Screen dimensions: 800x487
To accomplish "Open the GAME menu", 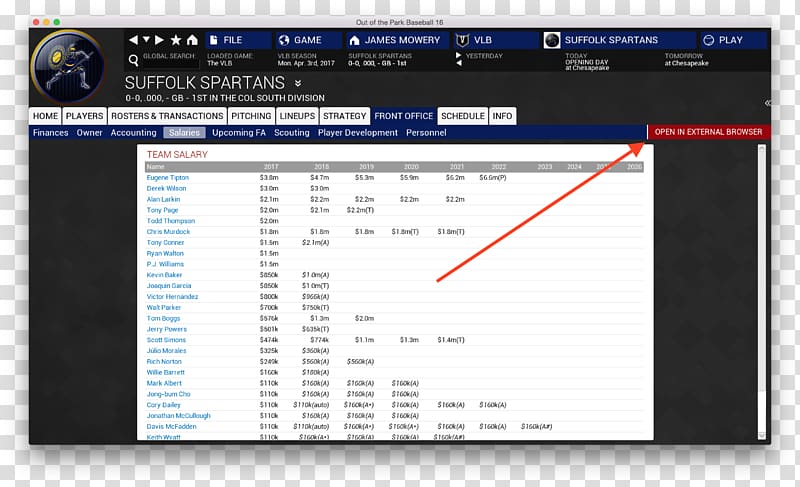I will tap(309, 40).
